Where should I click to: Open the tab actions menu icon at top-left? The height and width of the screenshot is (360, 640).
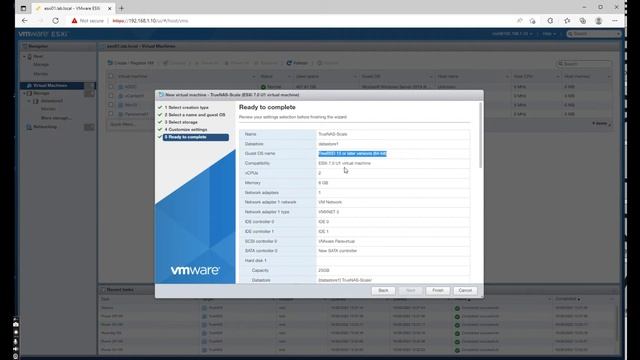click(x=23, y=8)
